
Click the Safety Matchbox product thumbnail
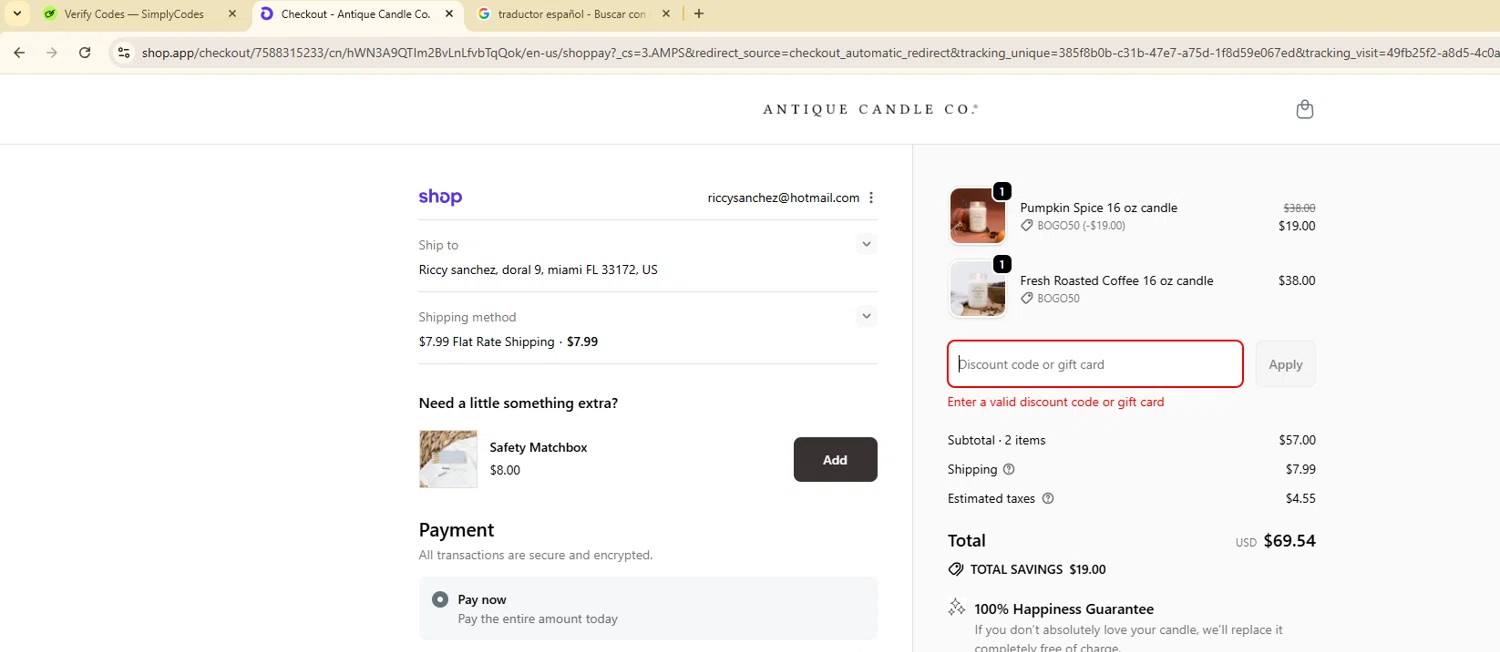click(x=448, y=459)
